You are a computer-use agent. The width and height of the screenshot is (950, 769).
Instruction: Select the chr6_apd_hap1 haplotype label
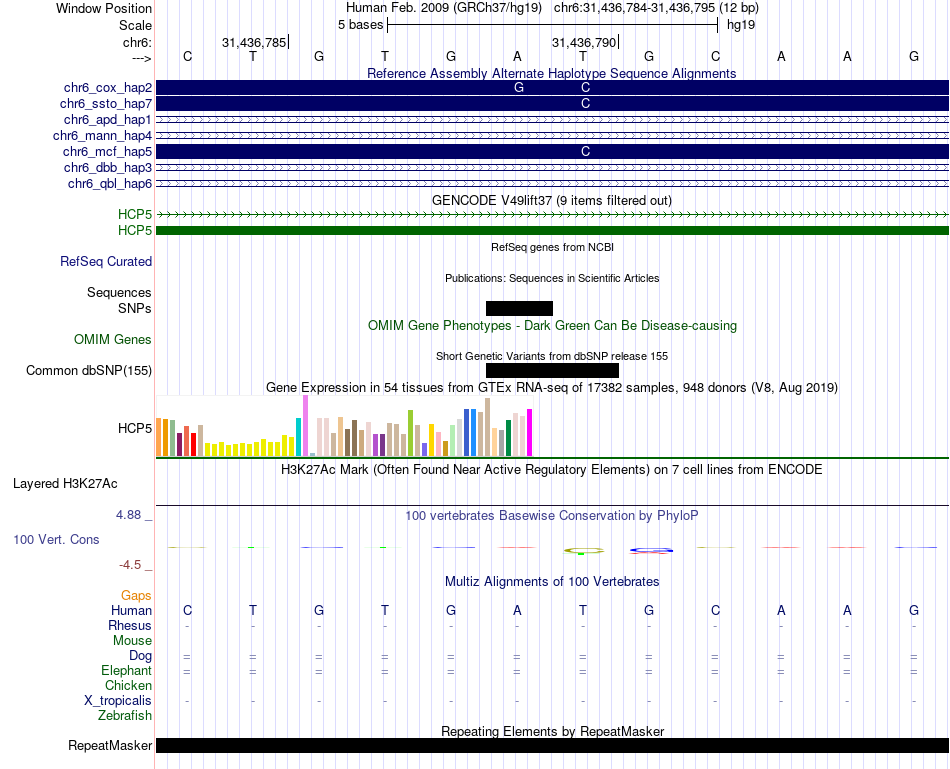[107, 119]
